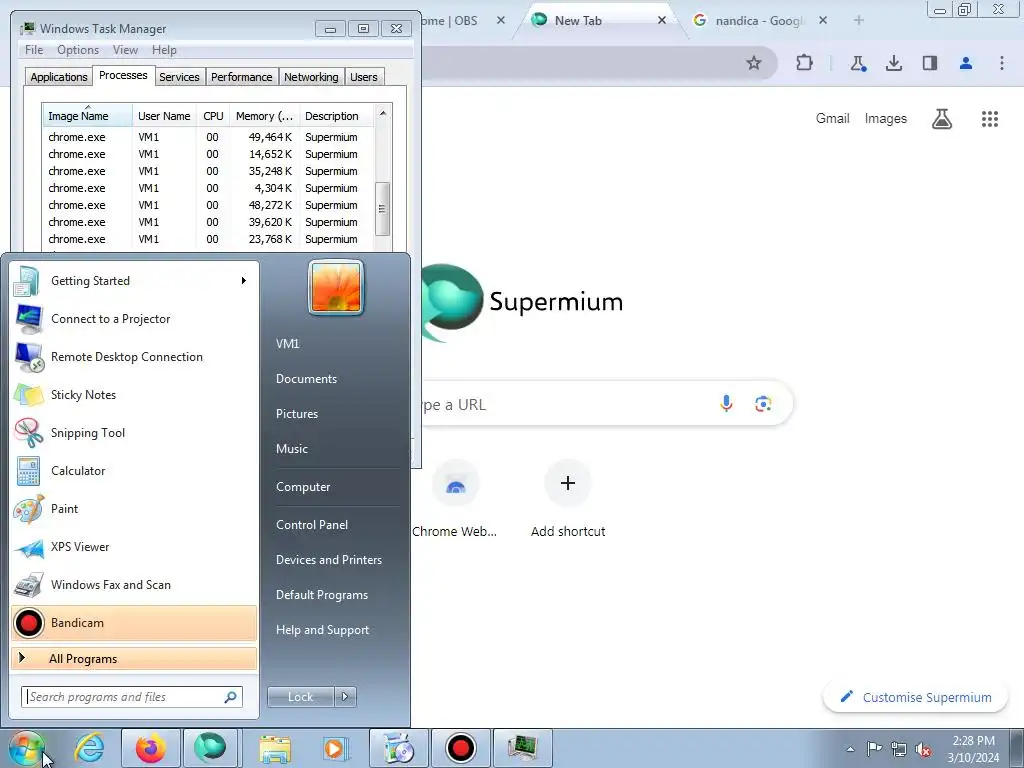Click Add shortcut tile
This screenshot has height=768, width=1024.
[568, 501]
